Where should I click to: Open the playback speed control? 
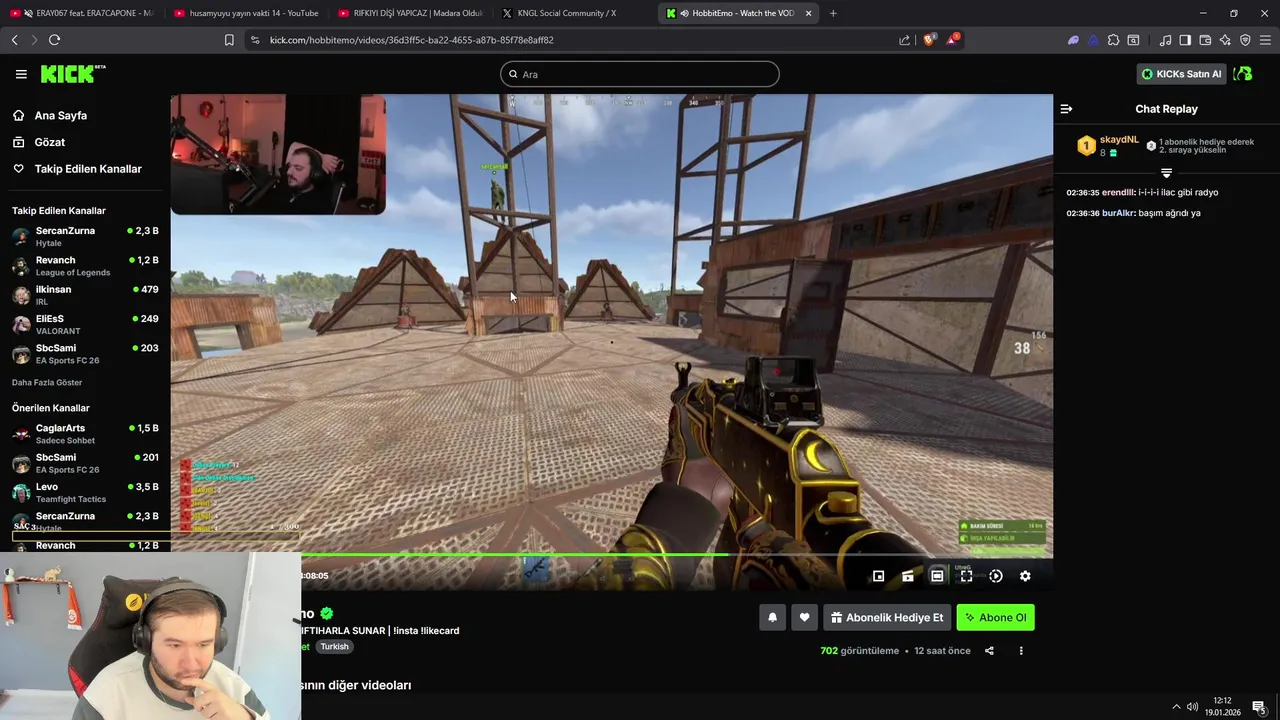[x=996, y=576]
